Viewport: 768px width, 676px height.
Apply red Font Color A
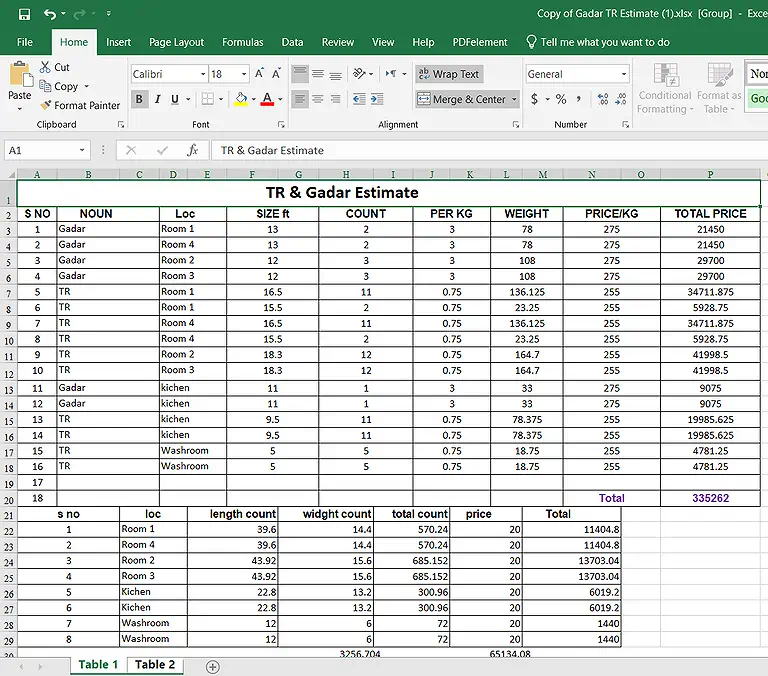coord(267,99)
